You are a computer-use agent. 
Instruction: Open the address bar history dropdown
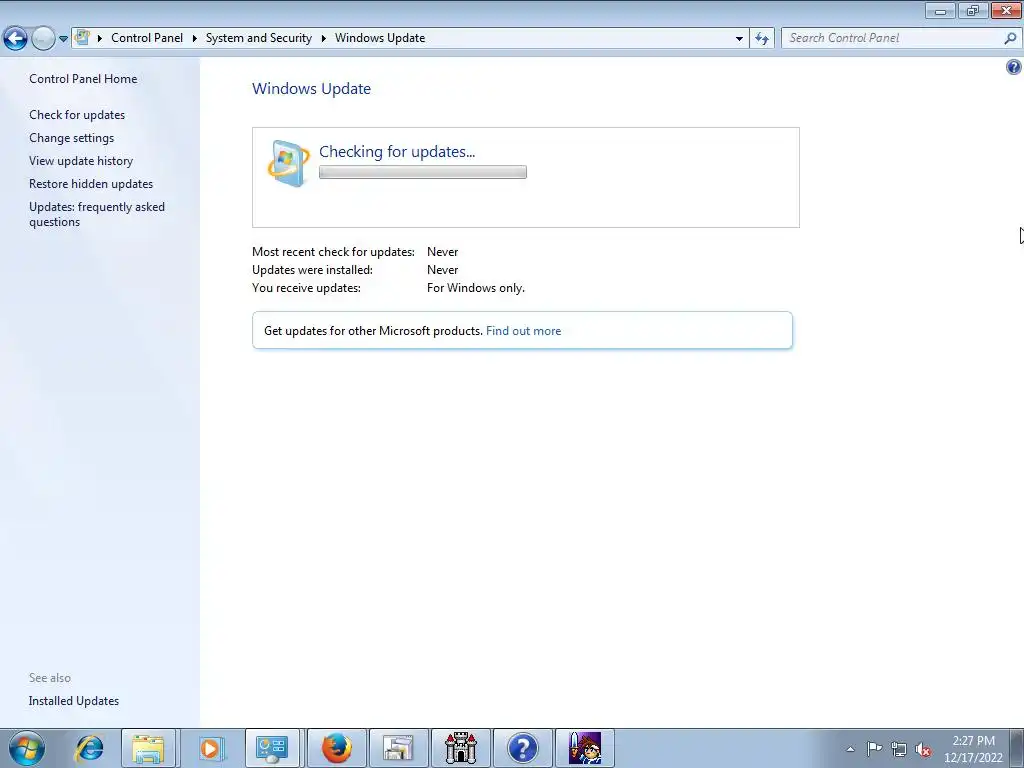click(x=739, y=39)
